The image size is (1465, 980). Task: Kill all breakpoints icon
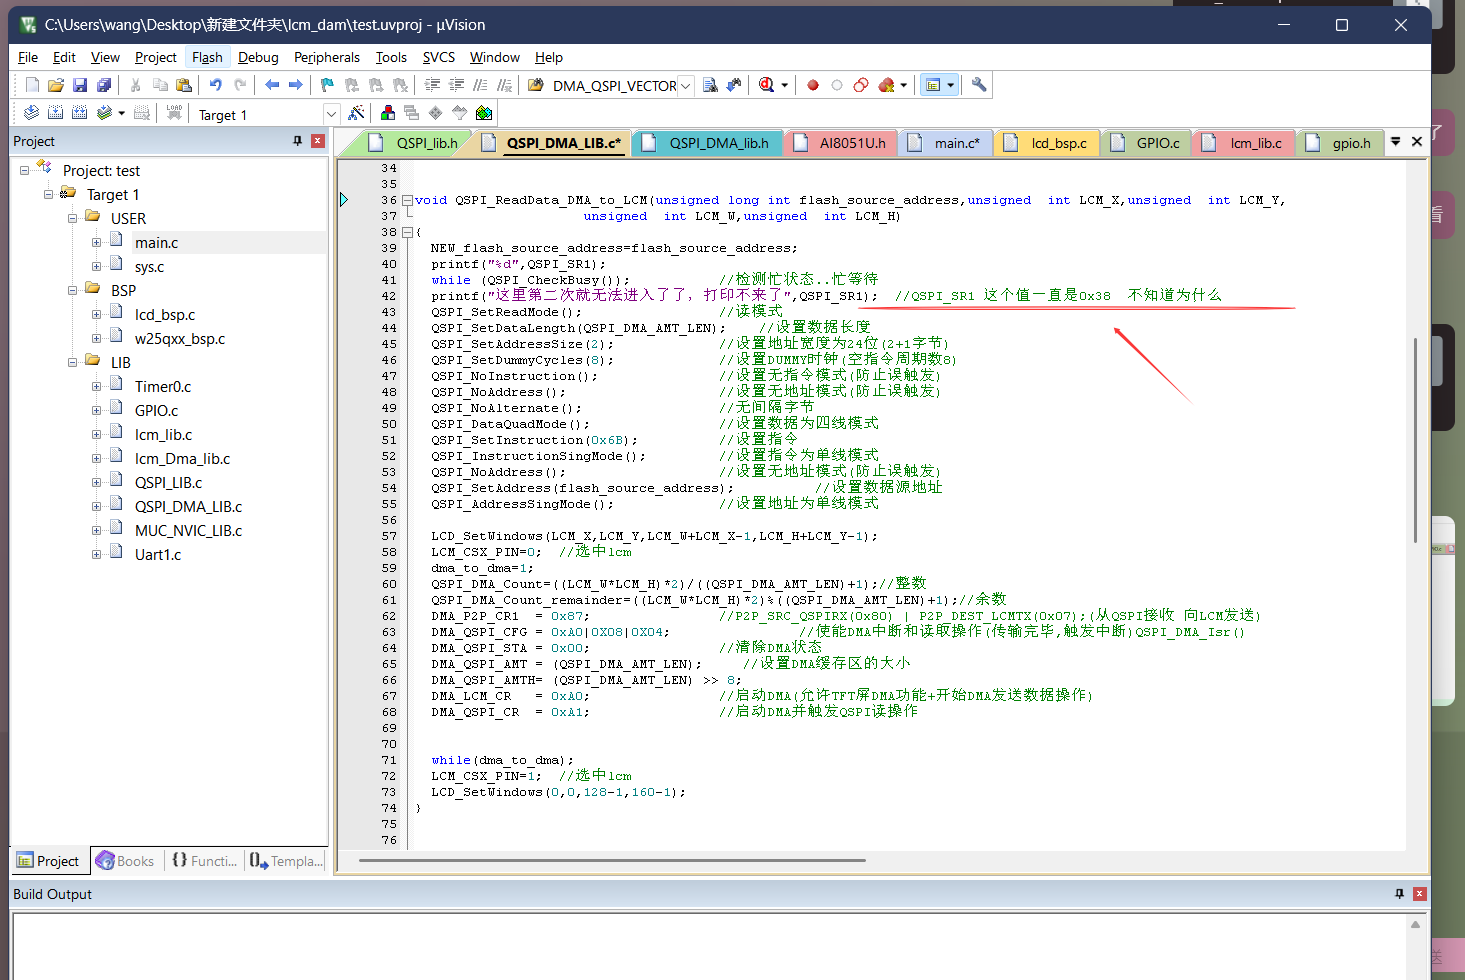point(886,85)
